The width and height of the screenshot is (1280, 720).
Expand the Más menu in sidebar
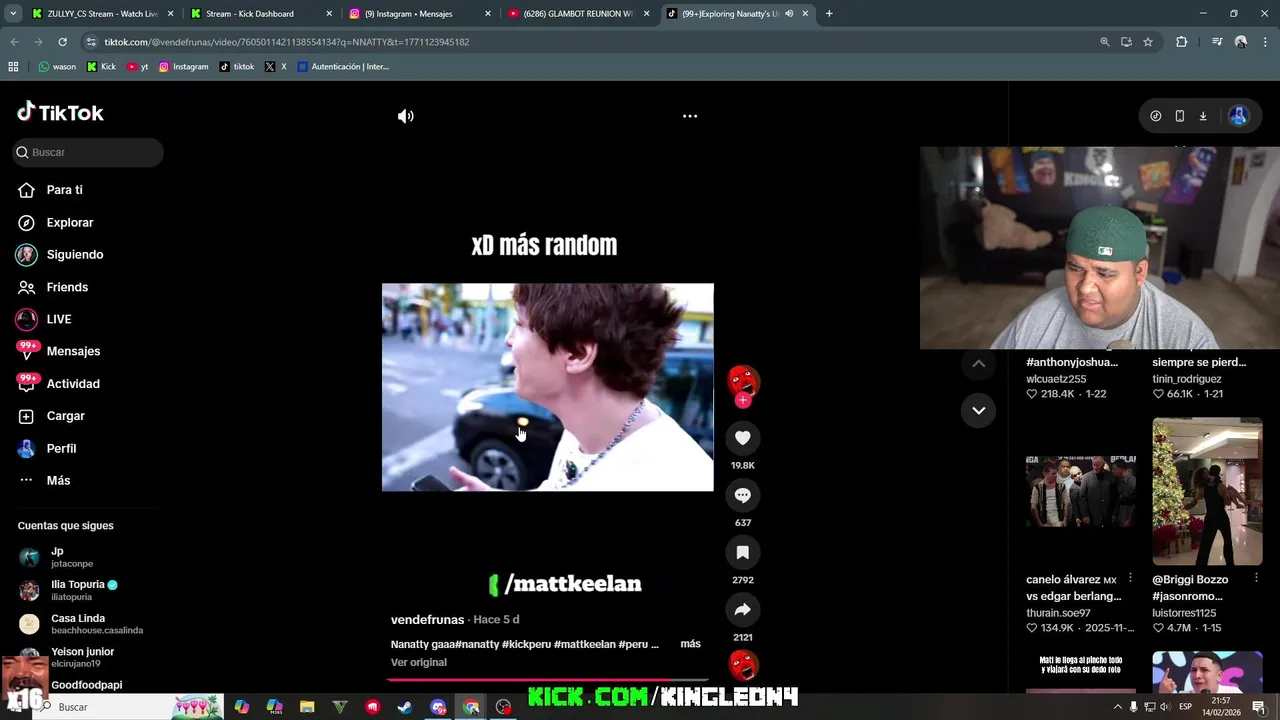[x=58, y=480]
